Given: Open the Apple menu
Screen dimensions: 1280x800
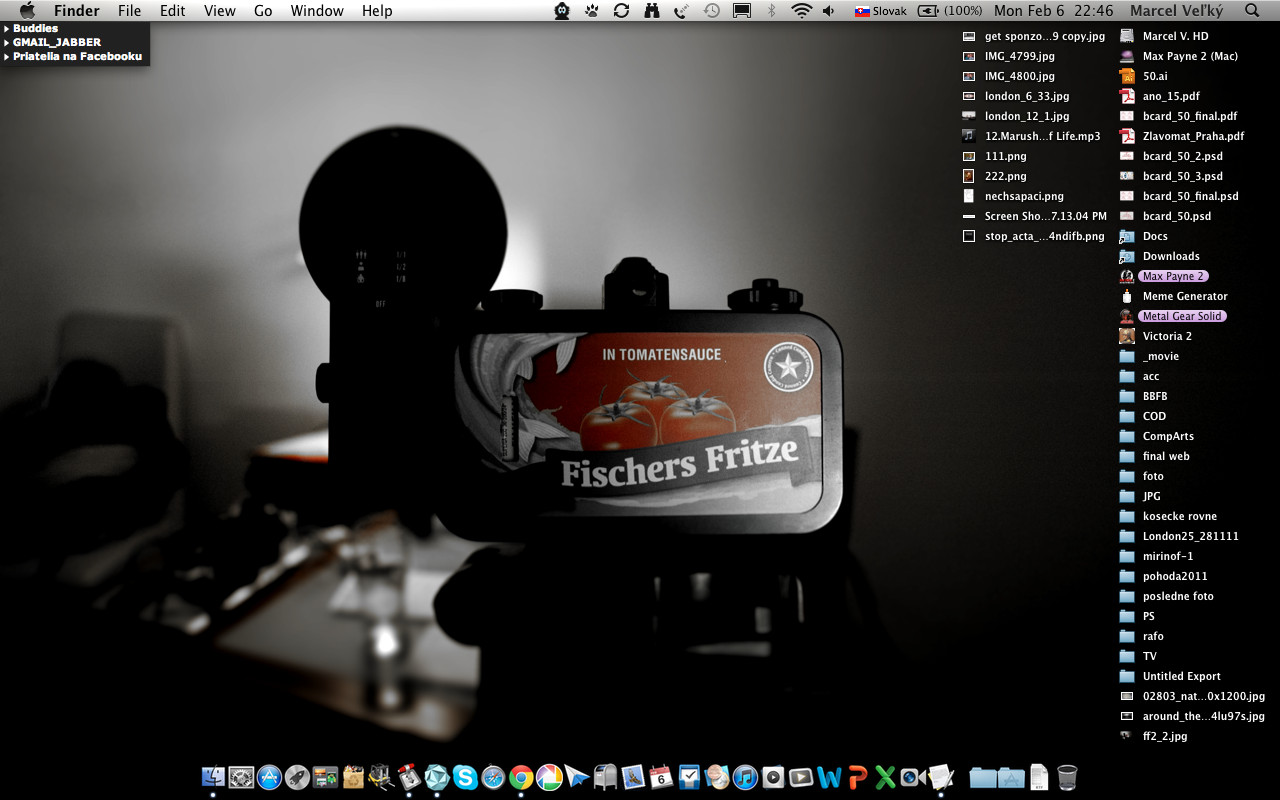Looking at the screenshot, I should [x=27, y=11].
